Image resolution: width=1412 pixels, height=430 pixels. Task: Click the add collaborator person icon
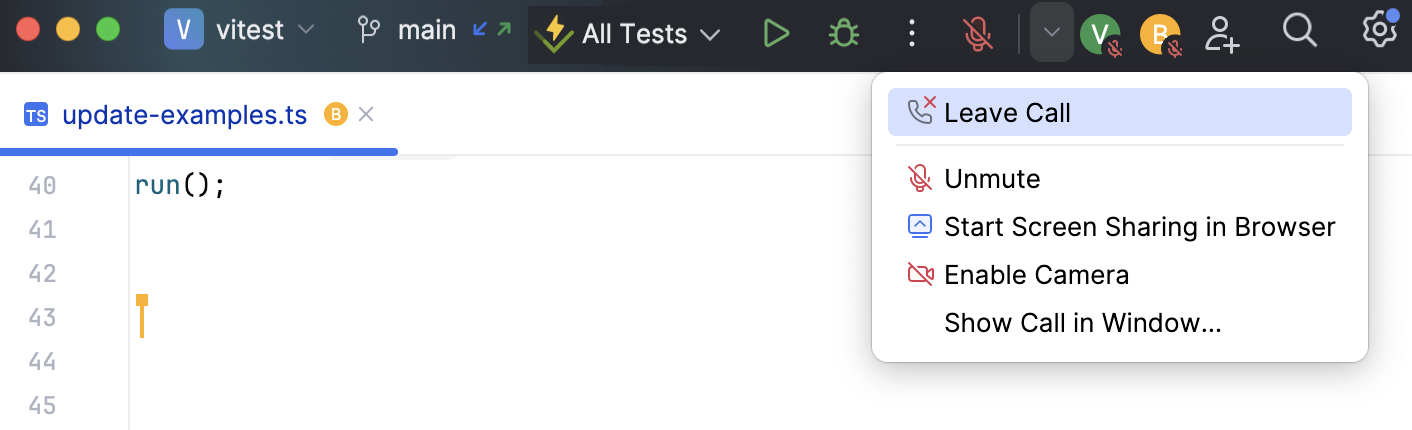click(x=1222, y=33)
